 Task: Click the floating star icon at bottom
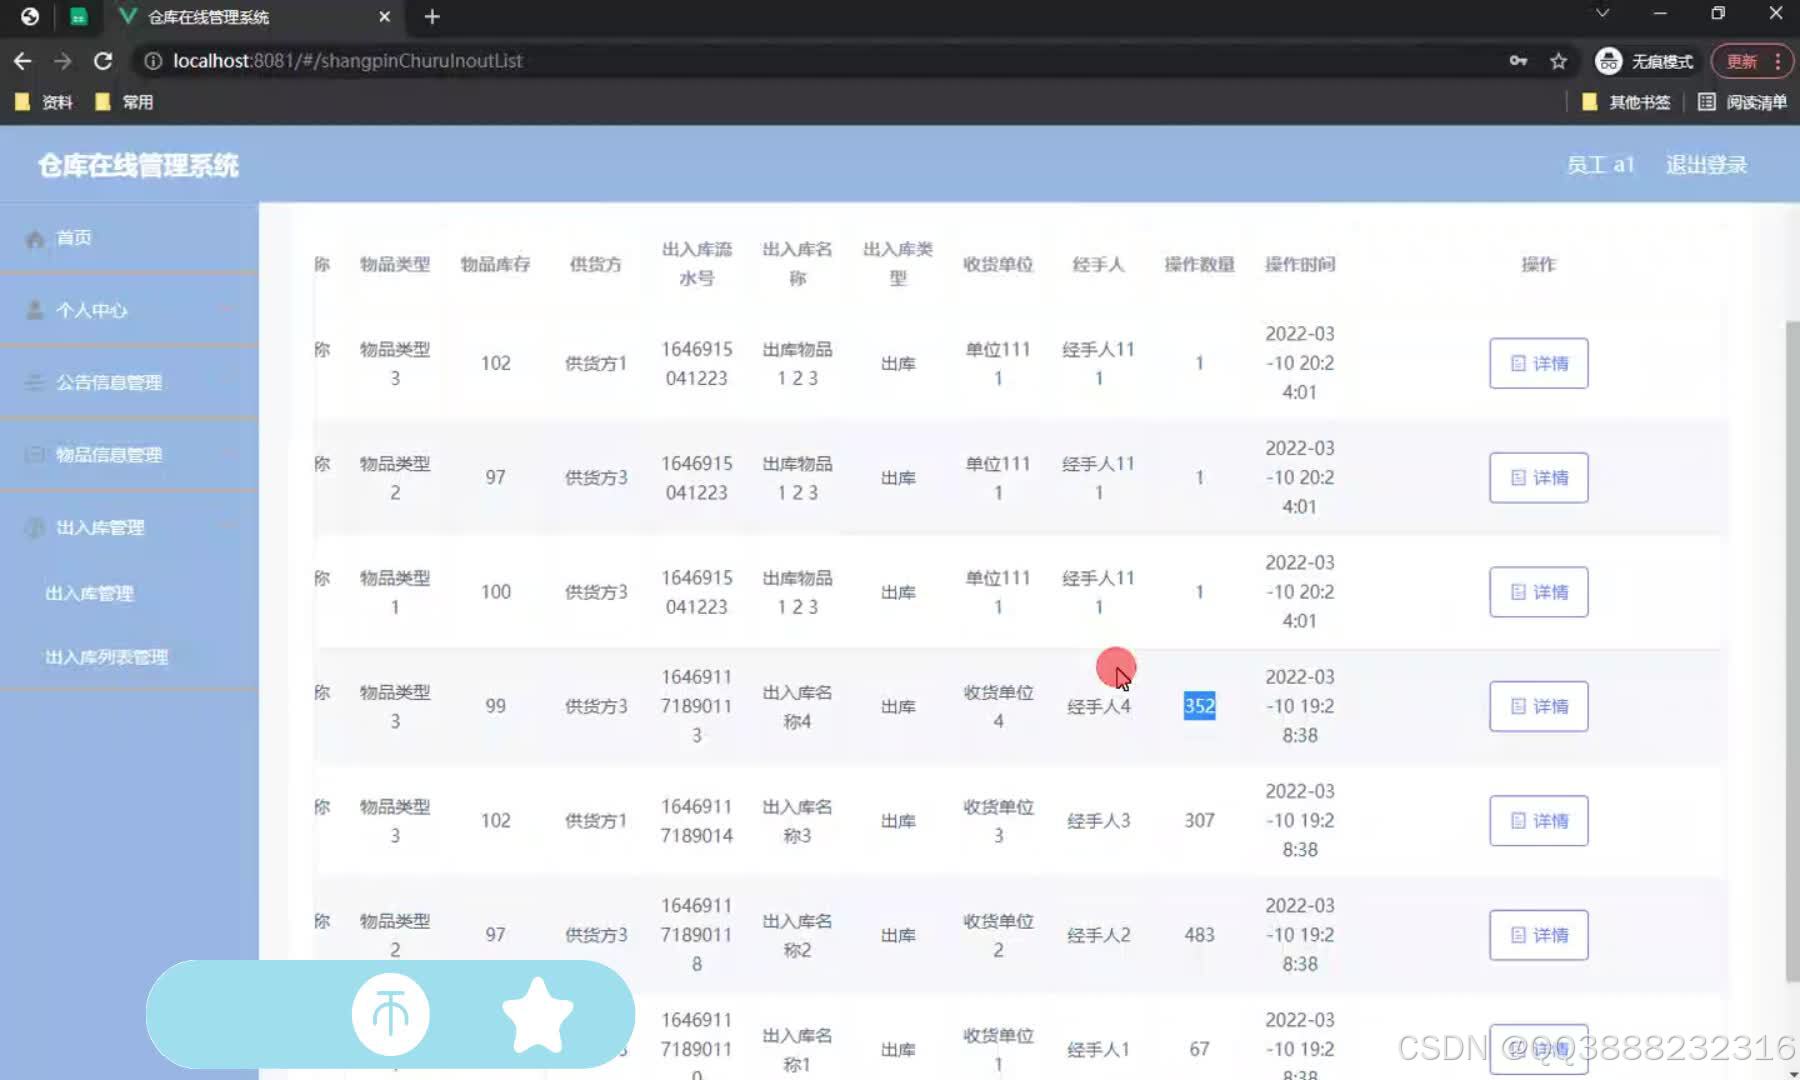click(x=539, y=1013)
